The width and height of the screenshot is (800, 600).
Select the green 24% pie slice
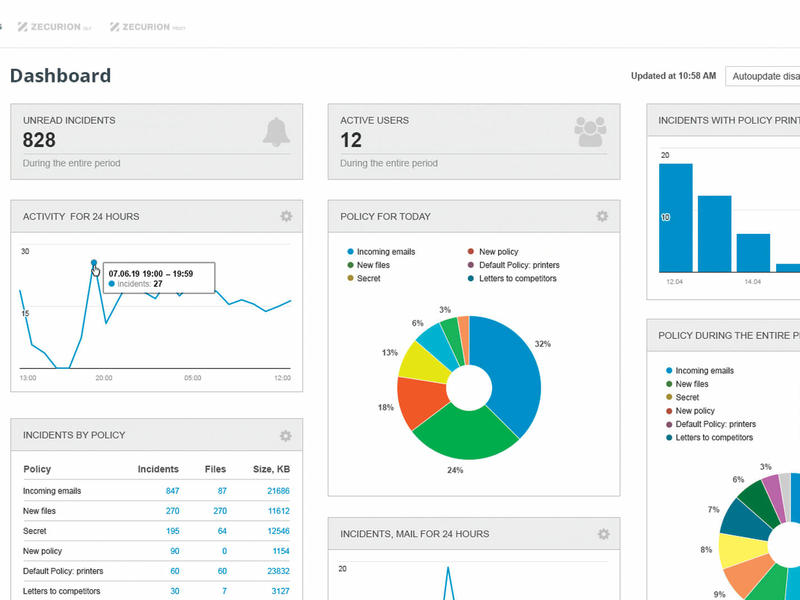click(460, 435)
